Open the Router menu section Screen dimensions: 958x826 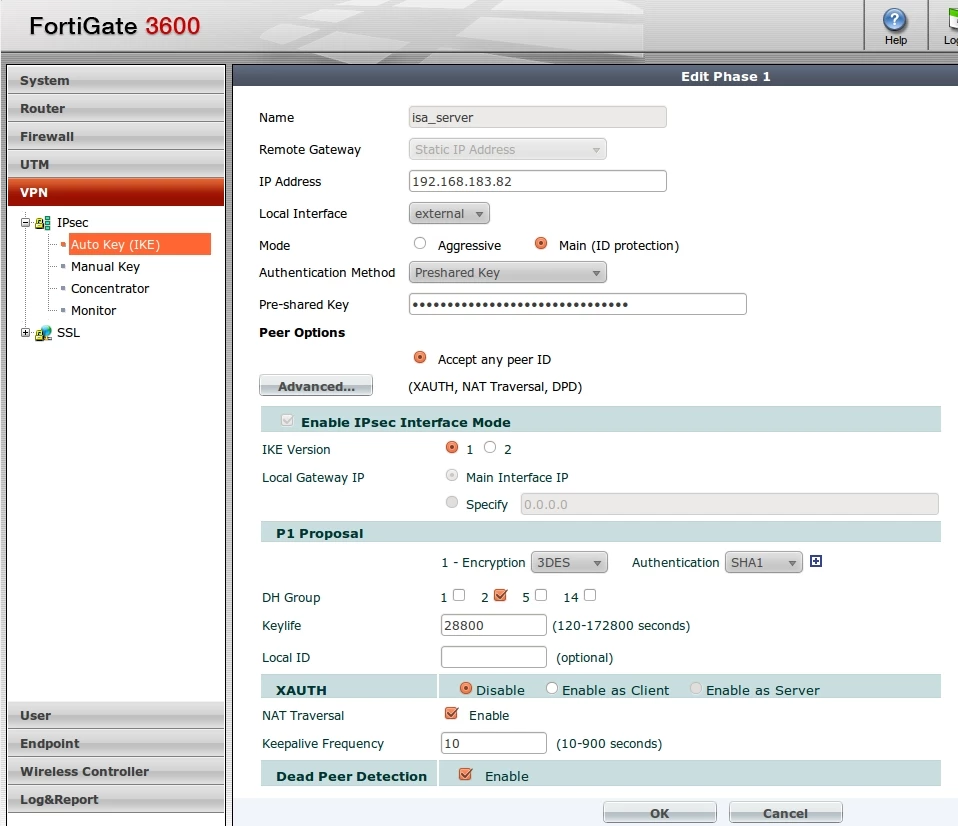(x=116, y=108)
